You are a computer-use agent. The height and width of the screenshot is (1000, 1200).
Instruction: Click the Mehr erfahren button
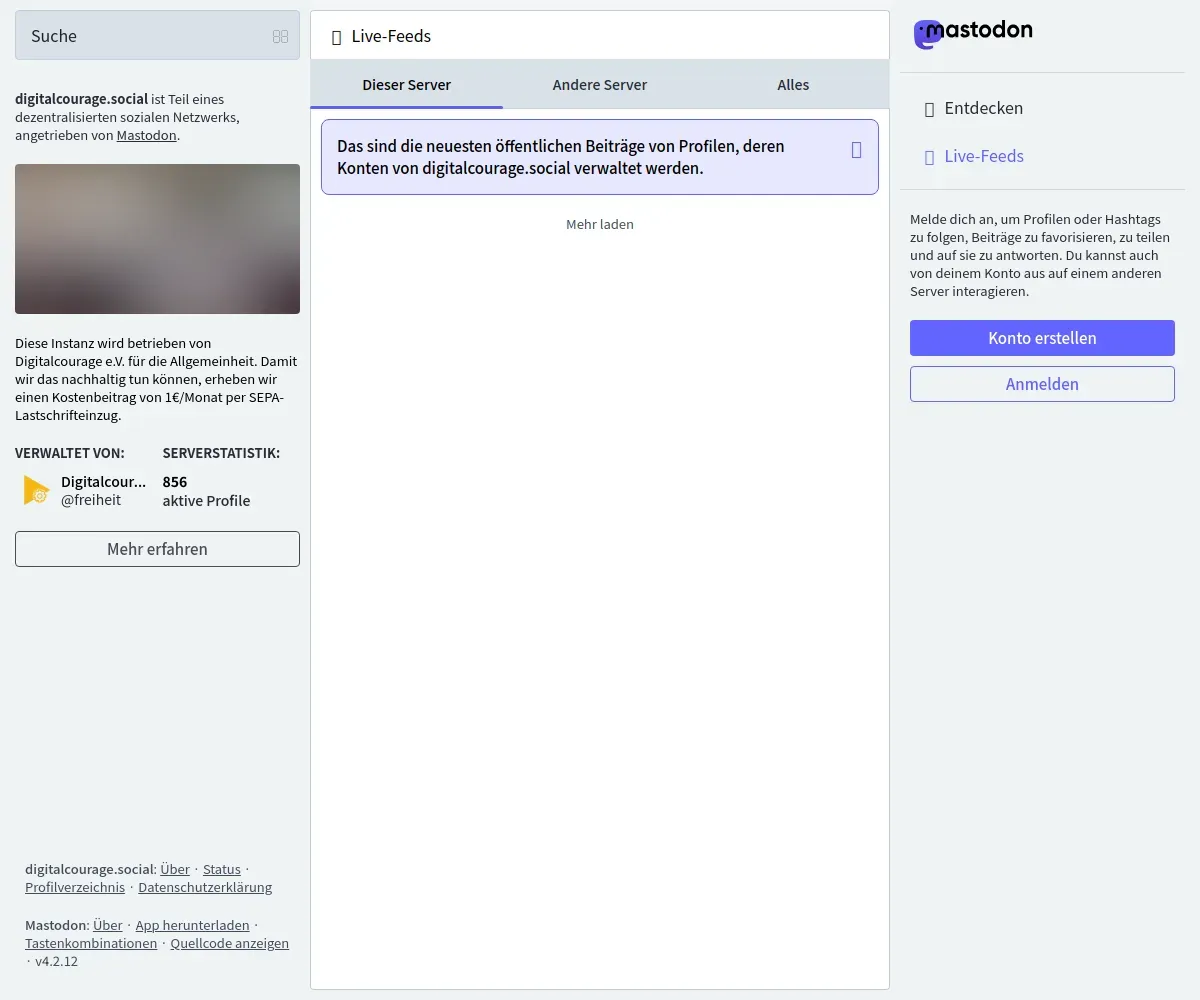pyautogui.click(x=157, y=549)
